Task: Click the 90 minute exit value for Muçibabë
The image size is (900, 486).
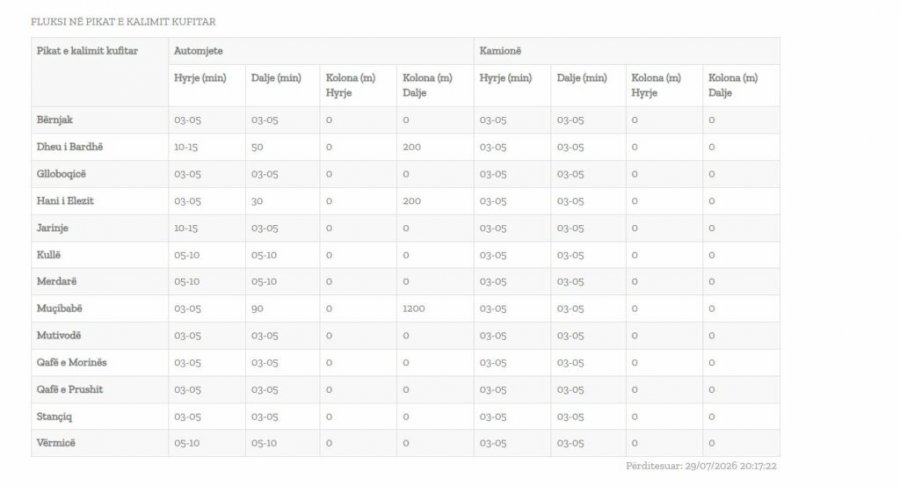Action: 257,309
